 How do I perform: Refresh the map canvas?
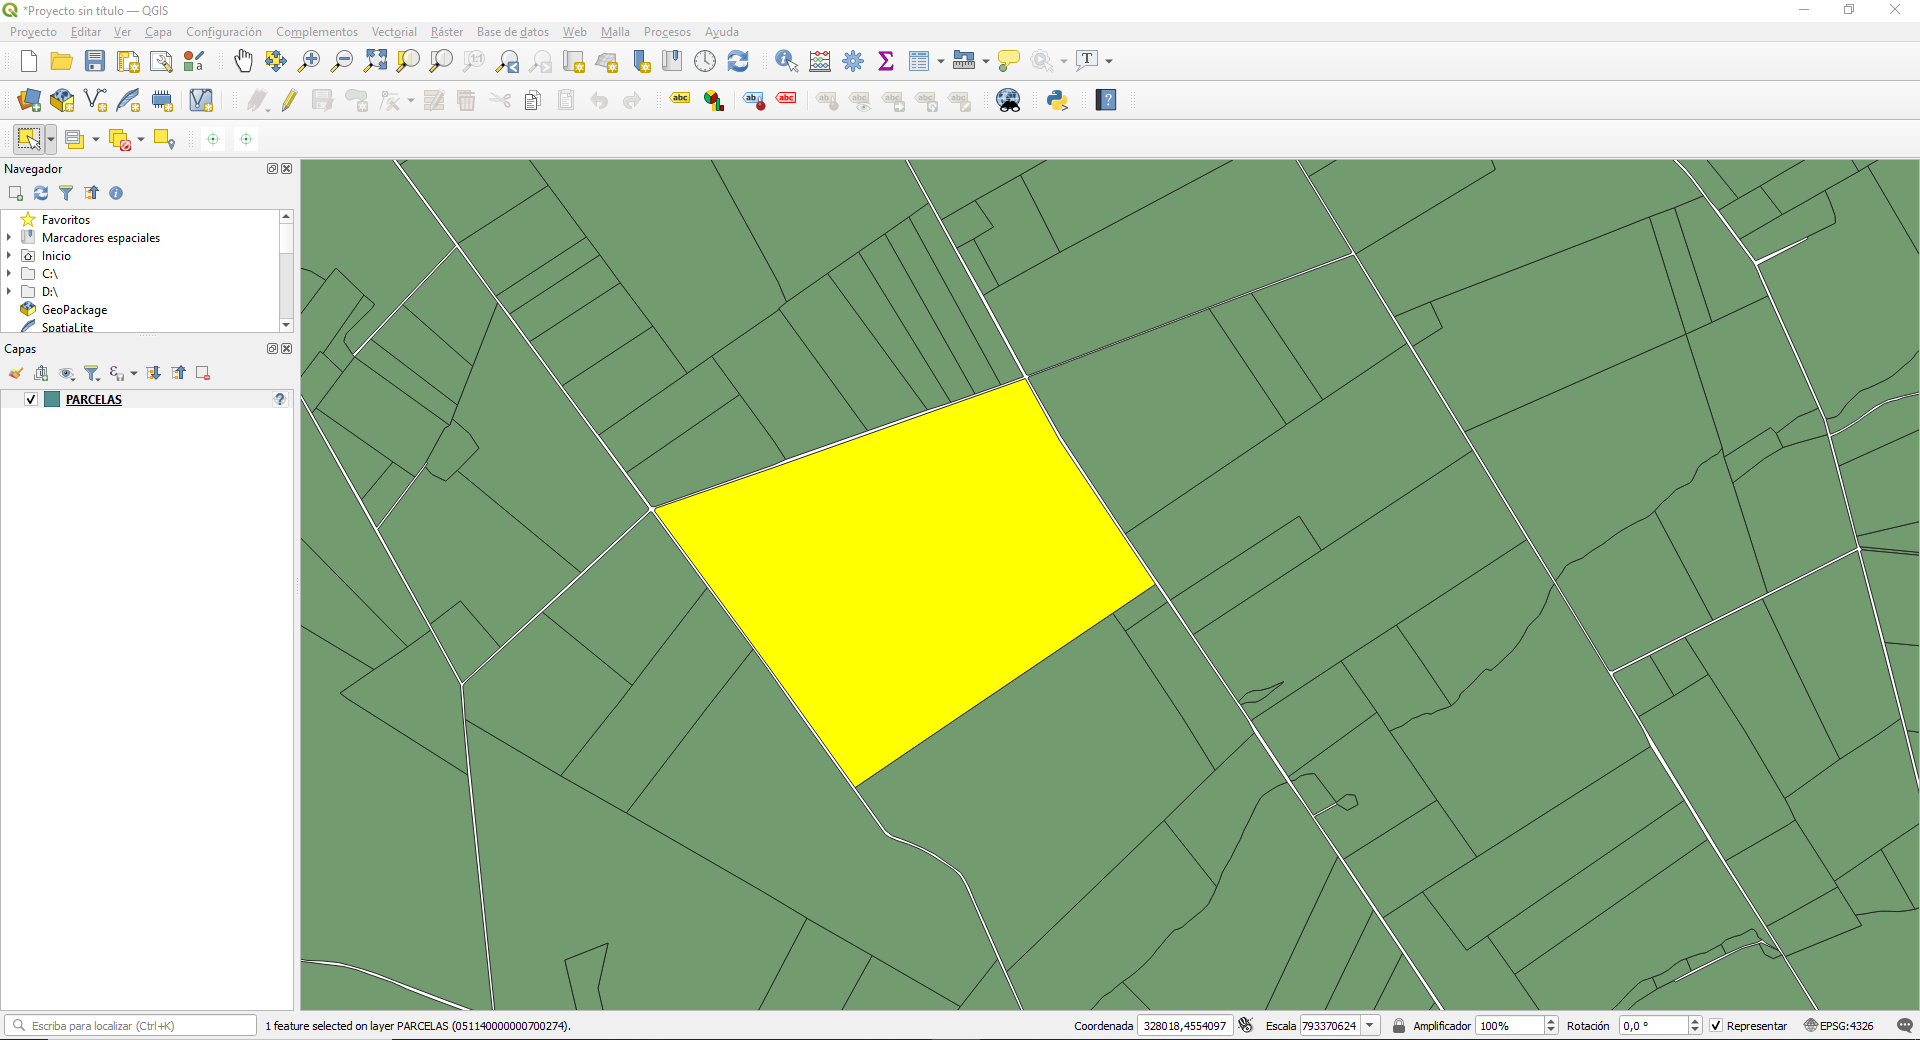point(738,61)
